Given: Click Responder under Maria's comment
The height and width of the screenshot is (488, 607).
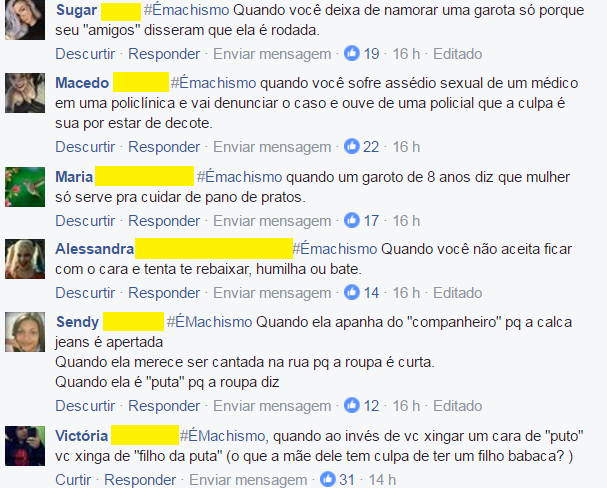Looking at the screenshot, I should [x=164, y=221].
